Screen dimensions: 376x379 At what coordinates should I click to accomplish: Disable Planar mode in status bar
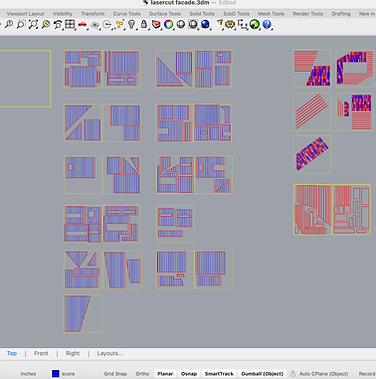tap(165, 374)
